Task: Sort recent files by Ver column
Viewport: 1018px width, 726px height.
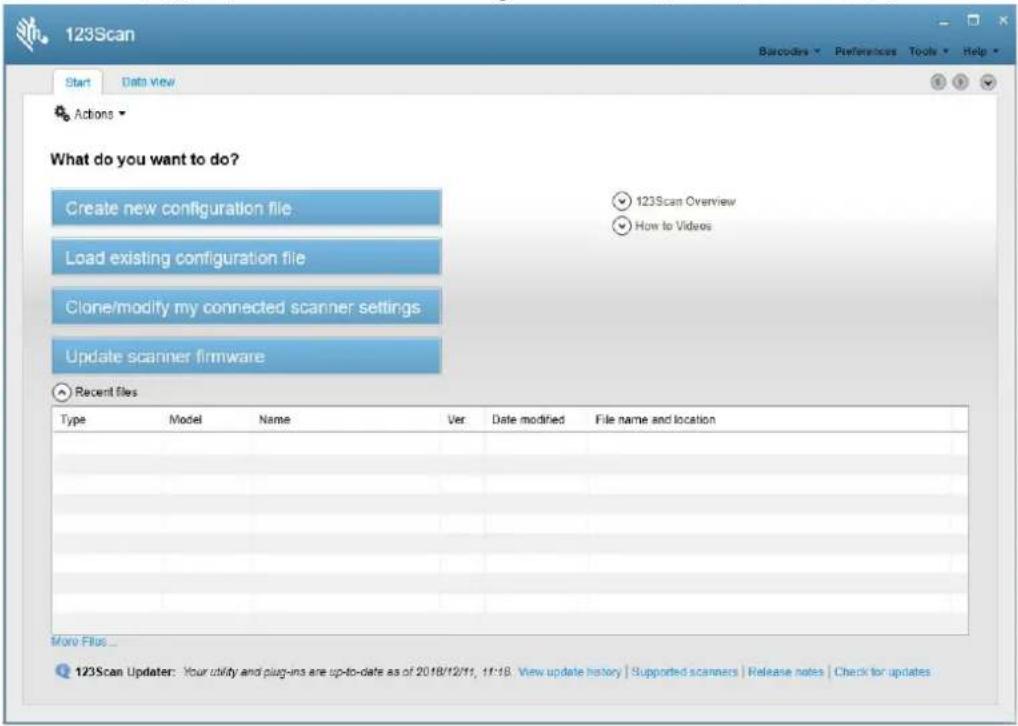Action: [462, 419]
